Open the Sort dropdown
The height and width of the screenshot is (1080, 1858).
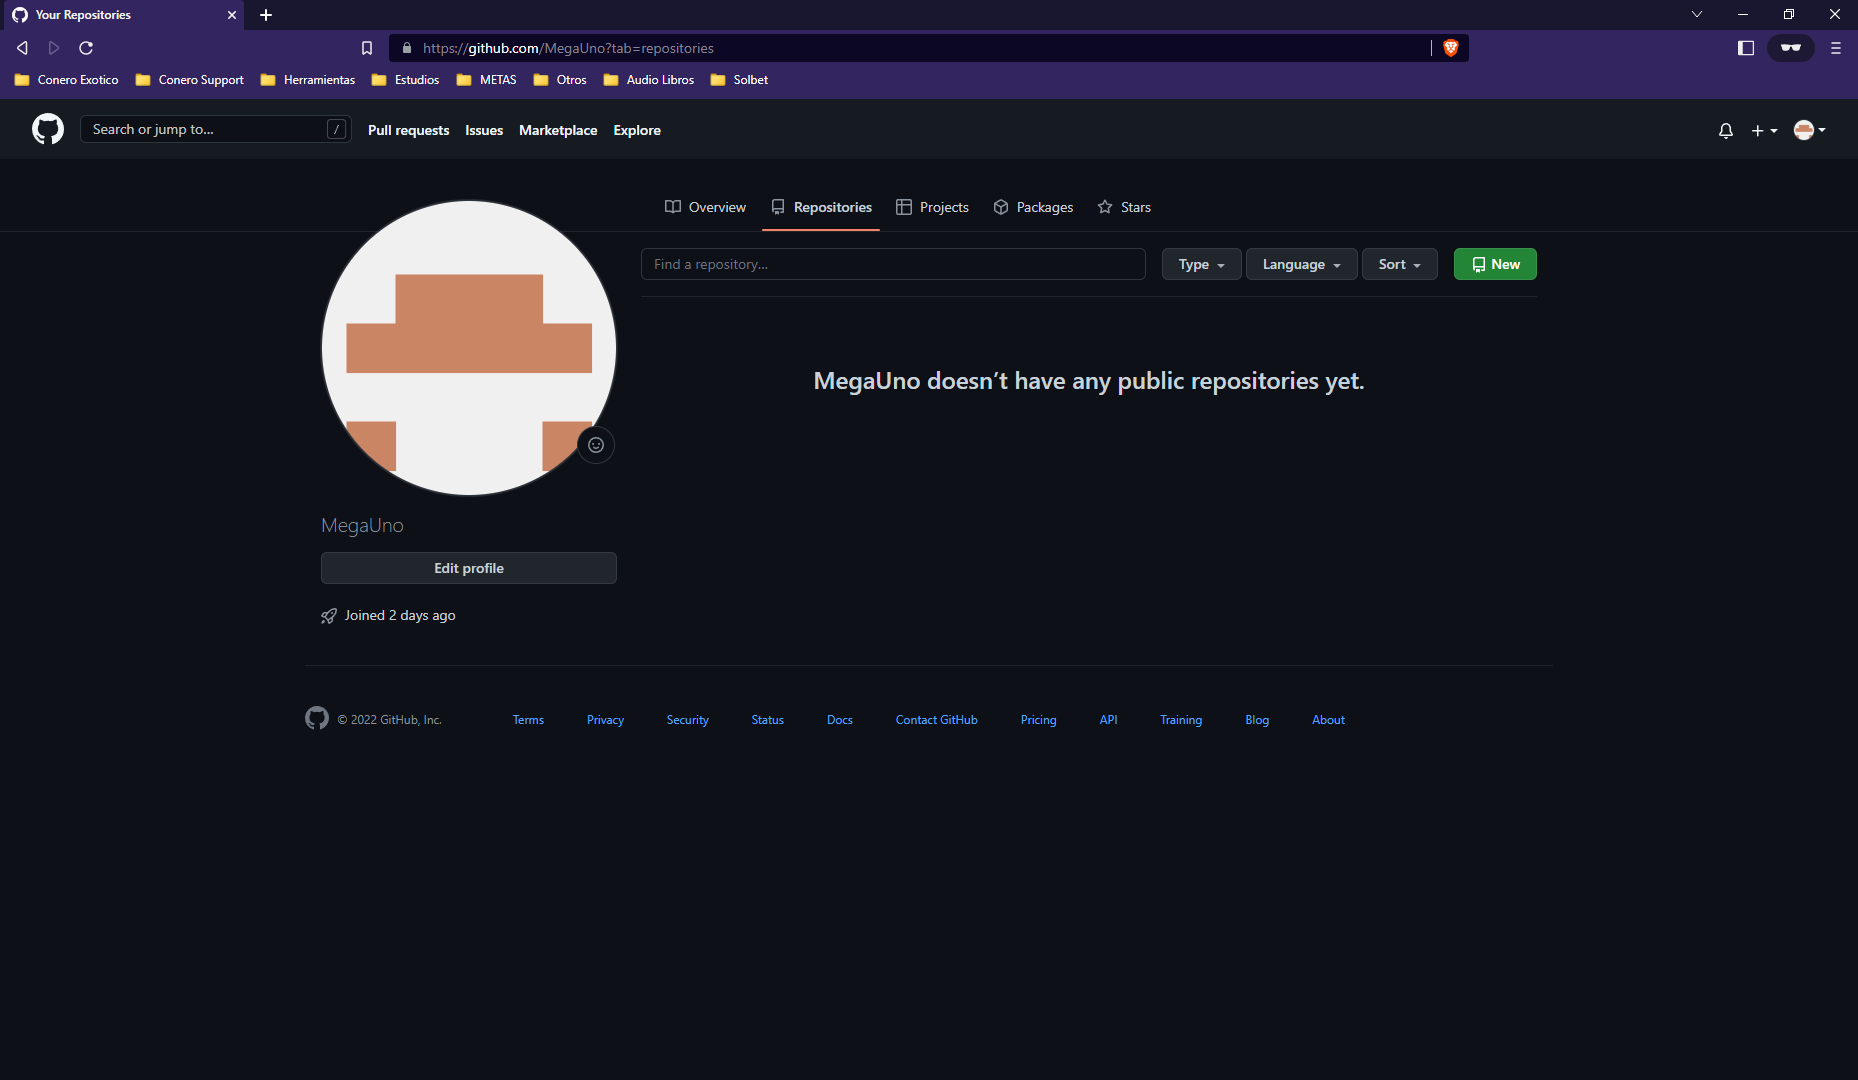point(1399,264)
